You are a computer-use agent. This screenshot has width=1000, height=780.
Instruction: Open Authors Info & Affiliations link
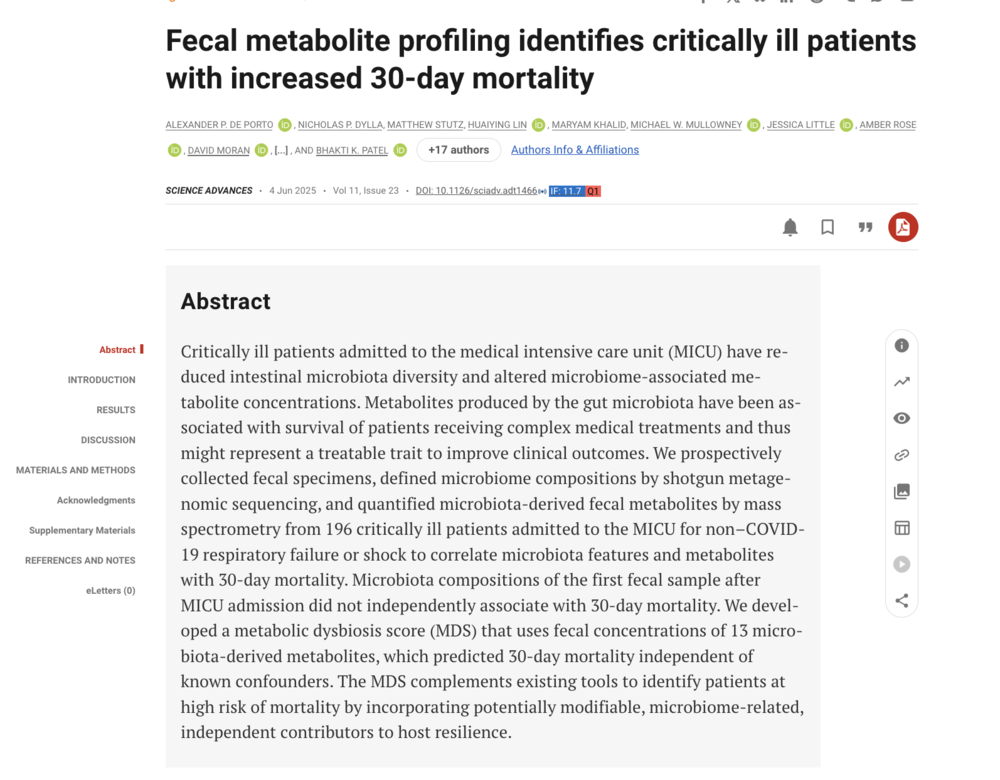(574, 150)
